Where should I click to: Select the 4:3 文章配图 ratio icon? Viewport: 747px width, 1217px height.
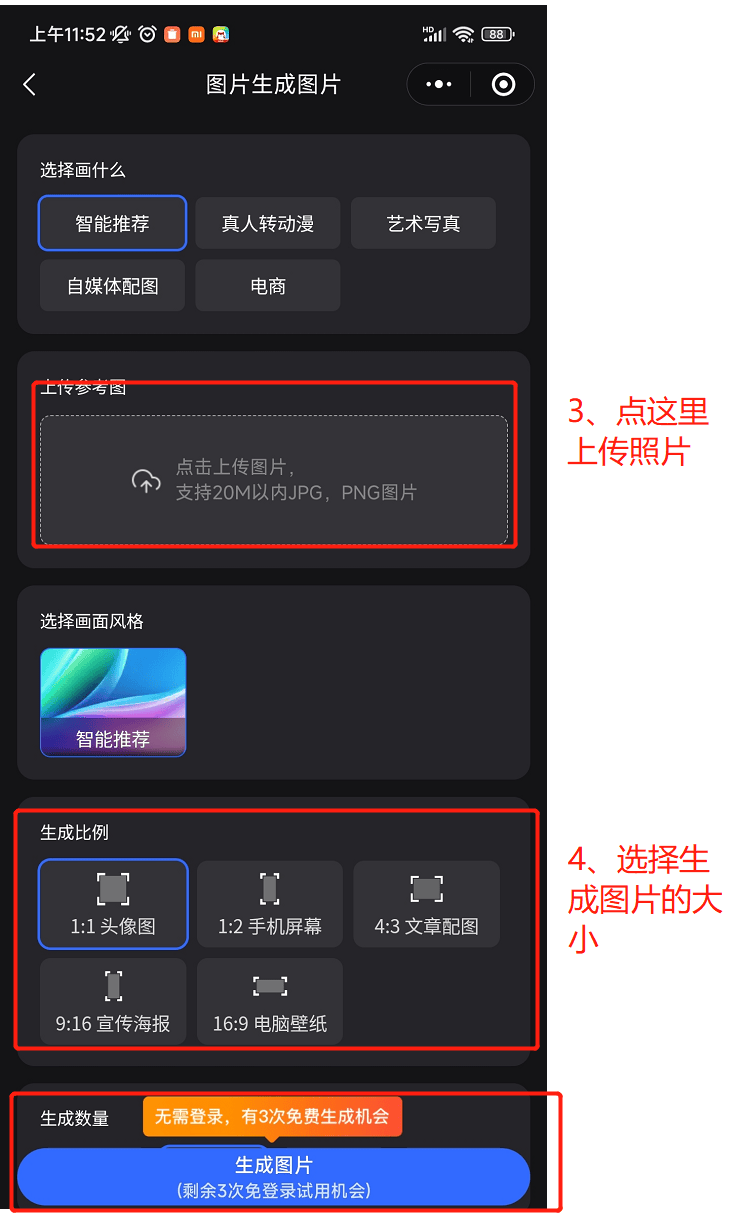click(427, 888)
